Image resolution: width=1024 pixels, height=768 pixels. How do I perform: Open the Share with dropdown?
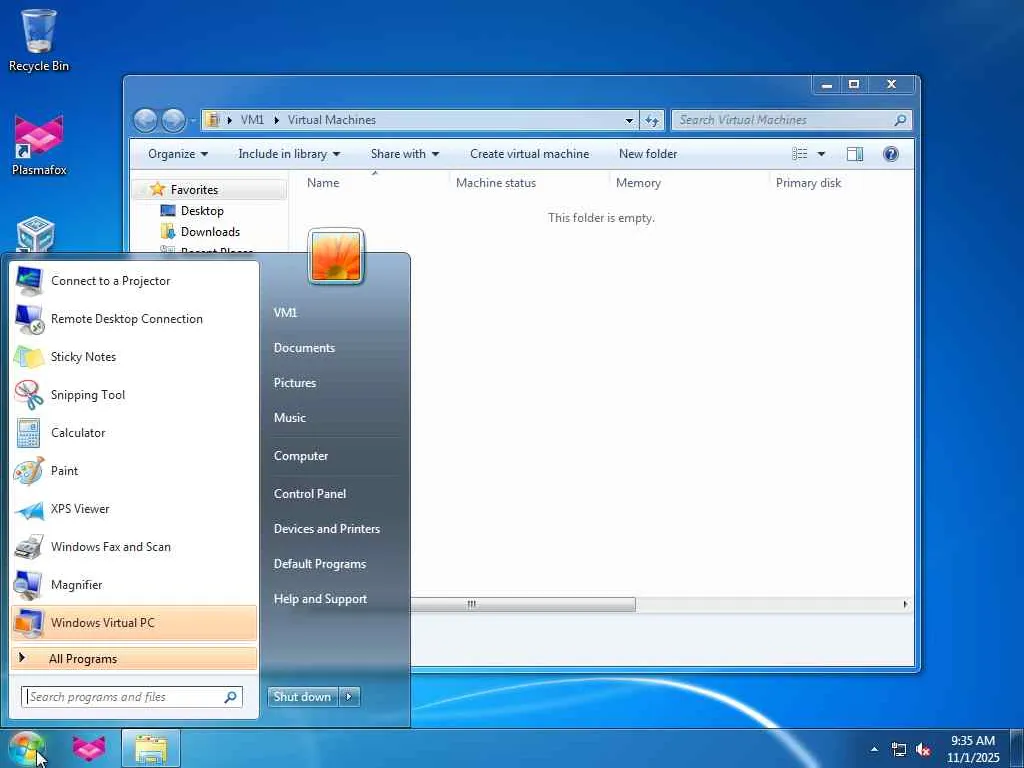coord(405,154)
